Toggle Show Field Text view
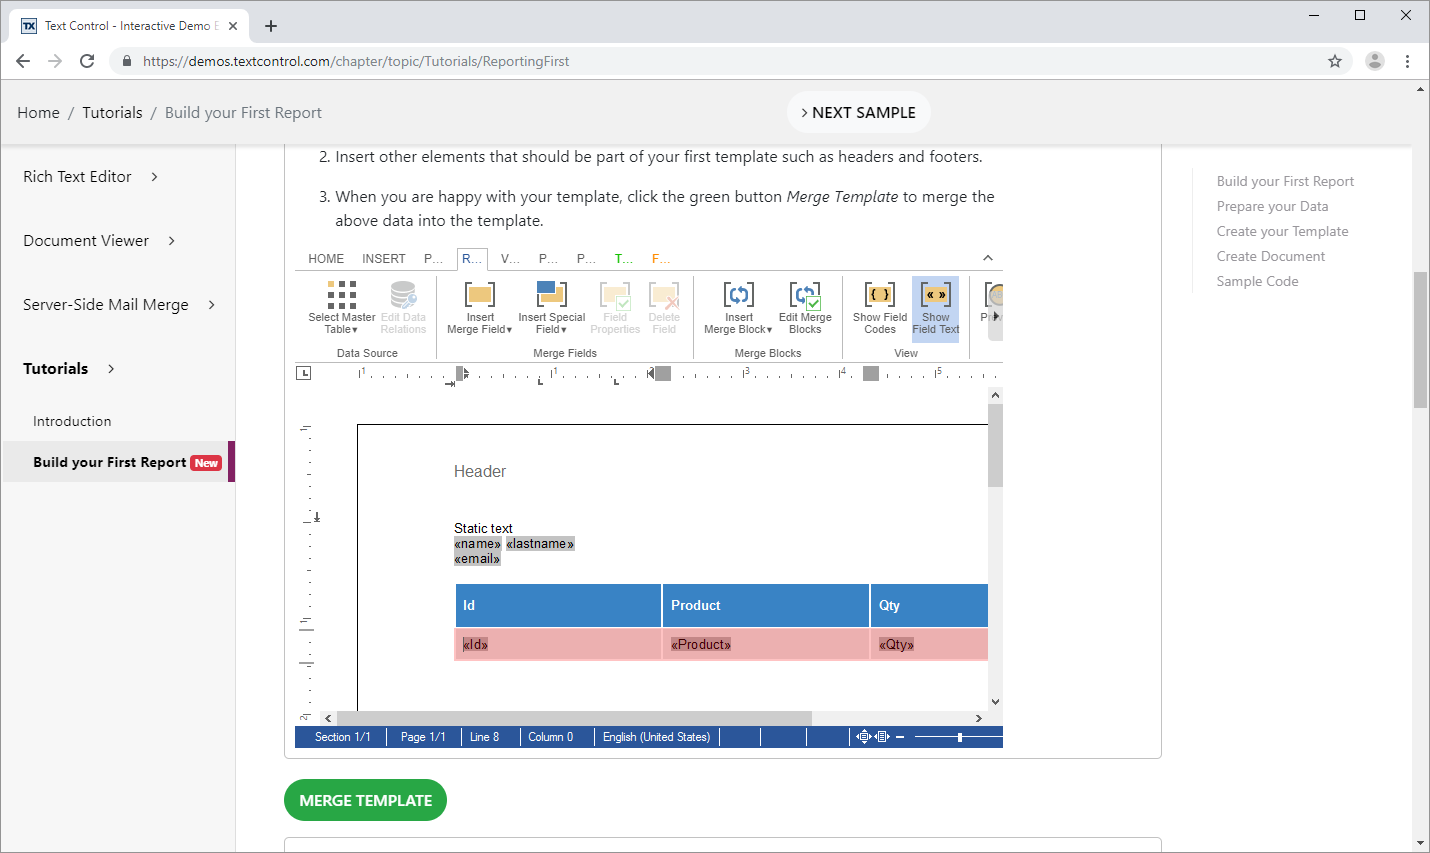This screenshot has width=1430, height=853. click(935, 309)
